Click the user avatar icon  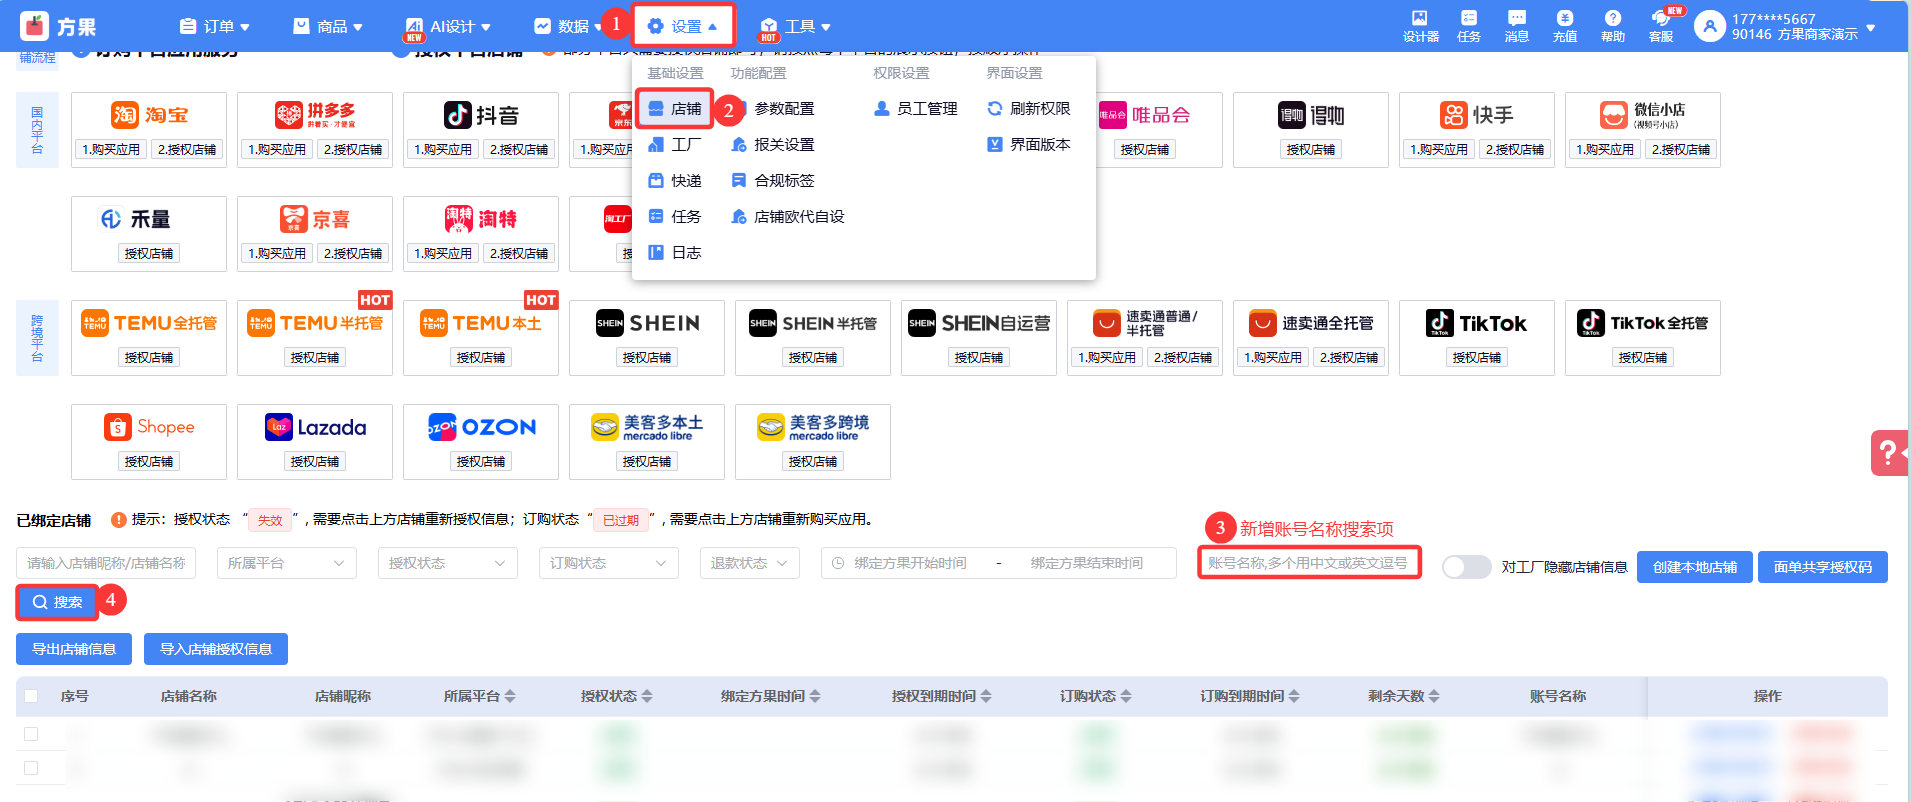click(x=1709, y=27)
